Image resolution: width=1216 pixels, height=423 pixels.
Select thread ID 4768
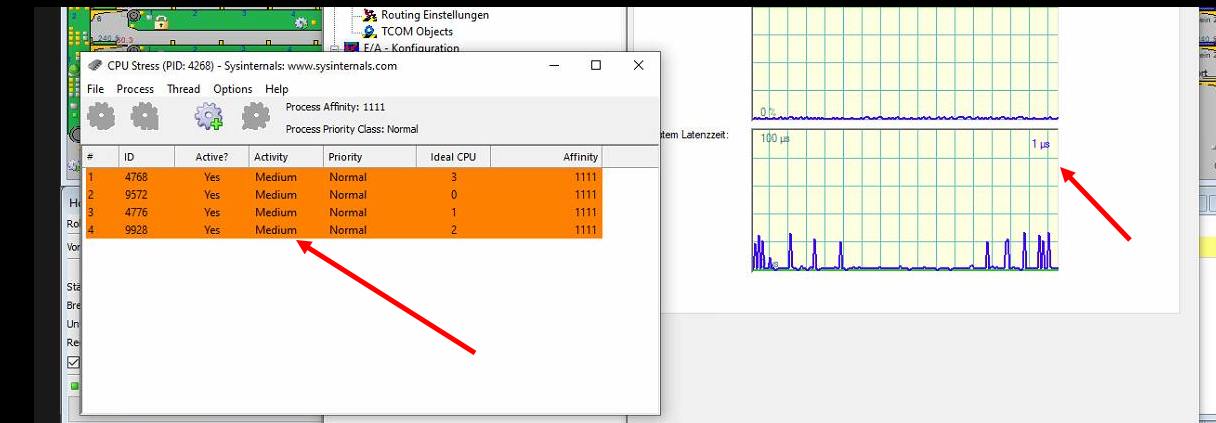134,177
